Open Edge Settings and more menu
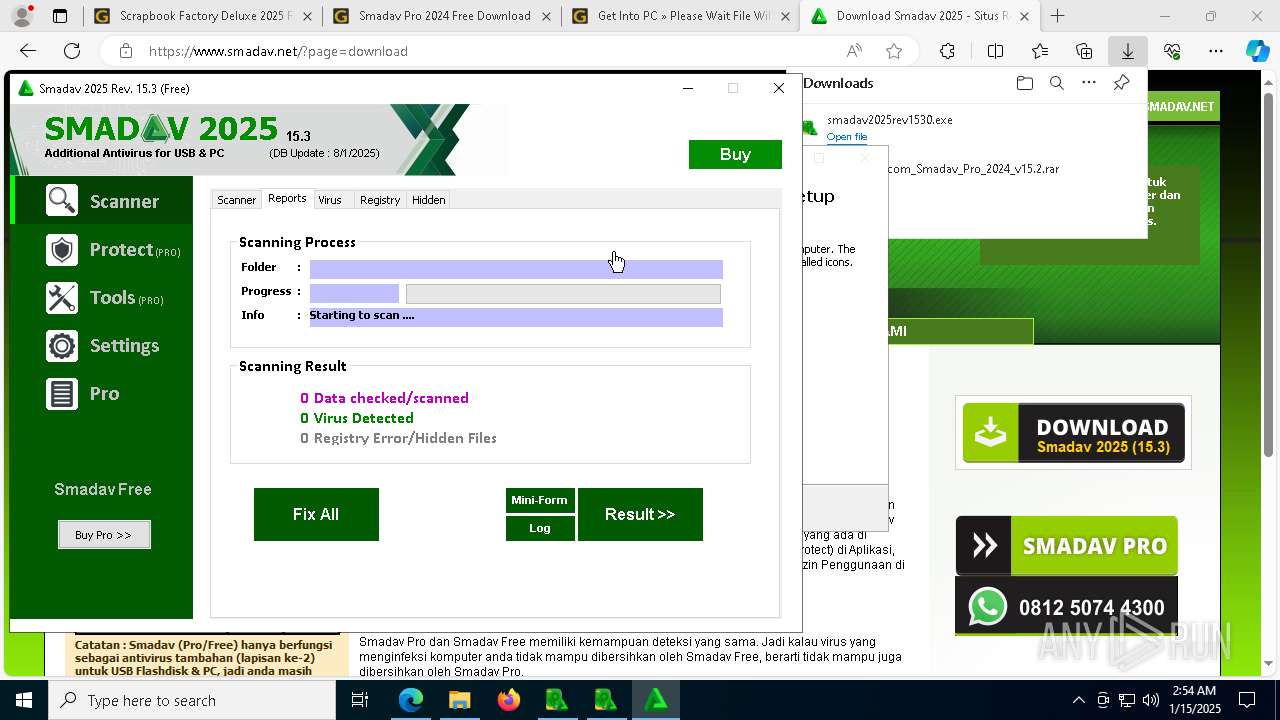Viewport: 1280px width, 720px height. point(1216,51)
